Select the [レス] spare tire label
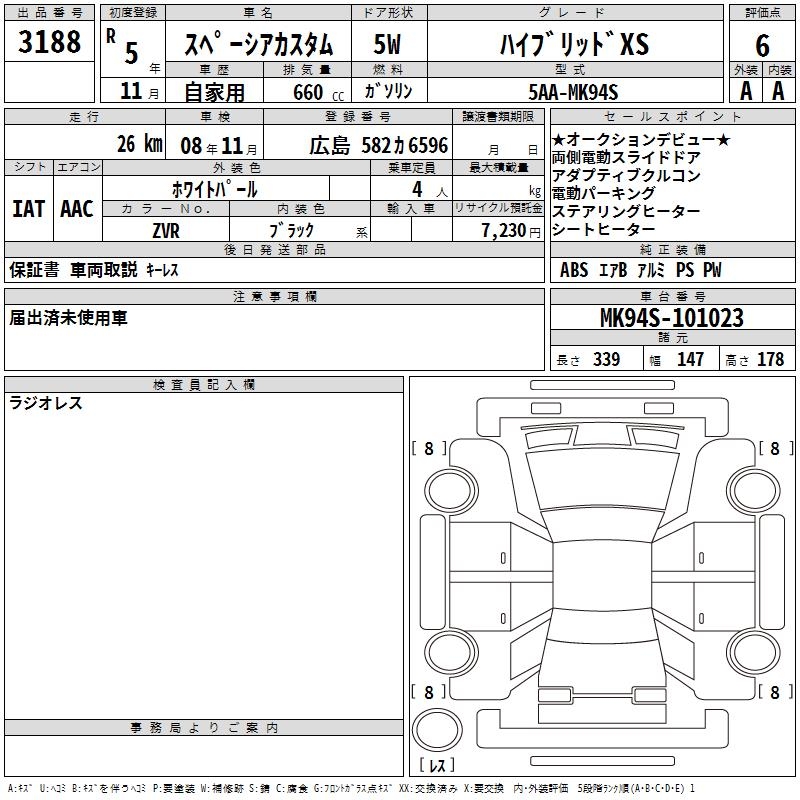Viewport: 800px width, 800px height. coord(437,764)
